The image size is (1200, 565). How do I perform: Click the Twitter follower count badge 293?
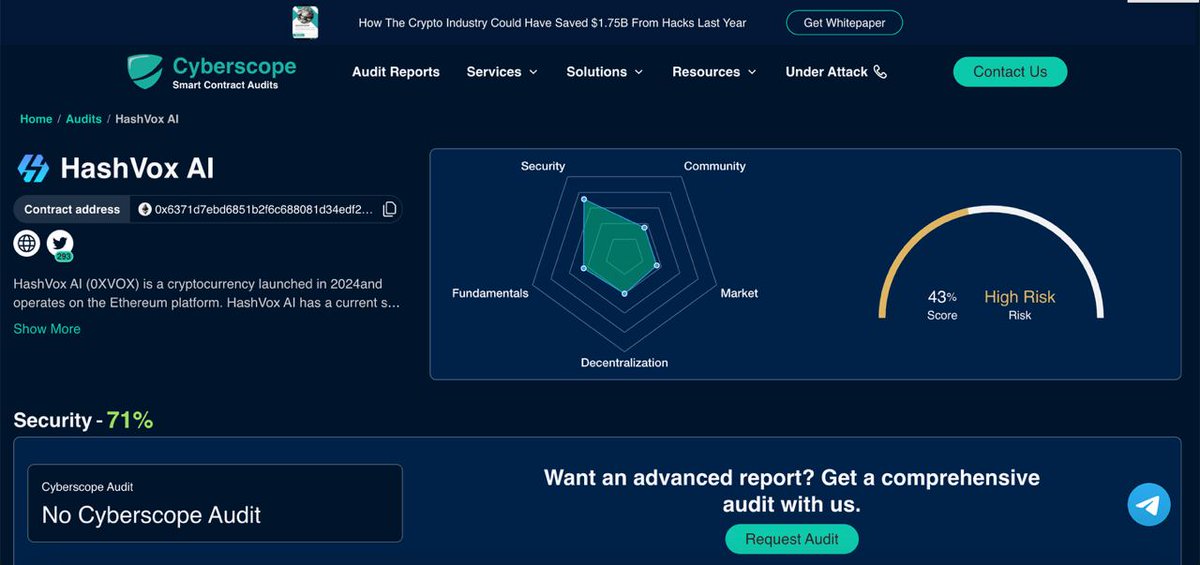(63, 257)
